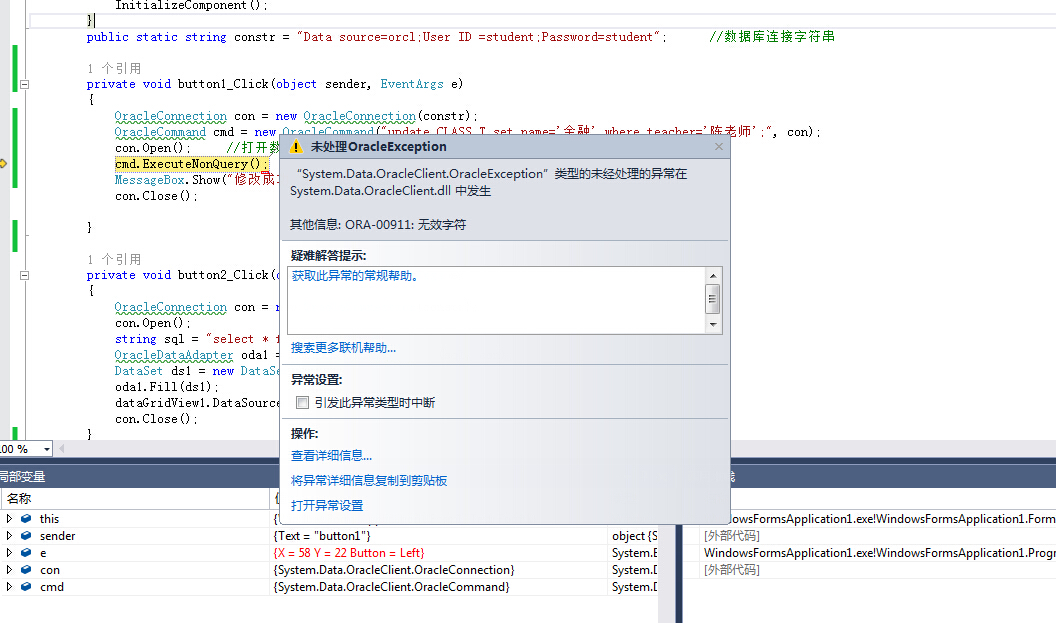This screenshot has height=623, width=1056.
Task: Enable the 引发此异常类型时中断 checkbox
Action: (x=302, y=403)
